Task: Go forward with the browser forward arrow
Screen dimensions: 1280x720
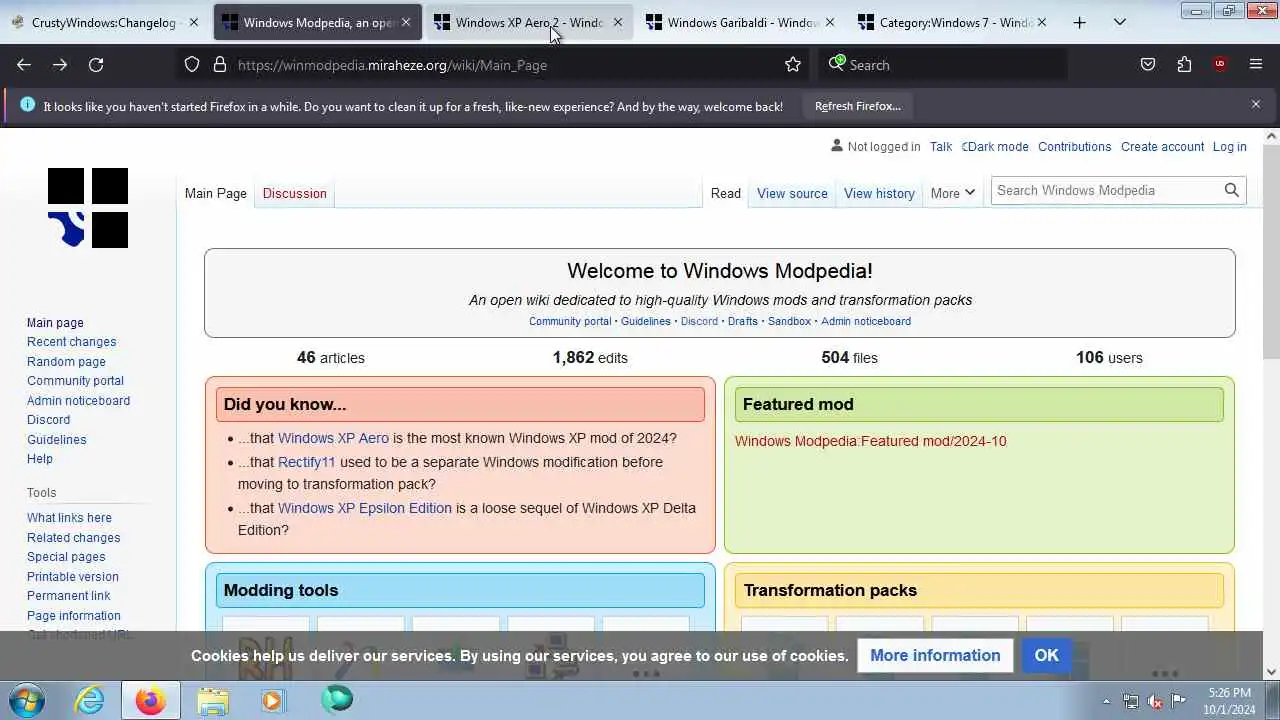Action: click(x=60, y=64)
